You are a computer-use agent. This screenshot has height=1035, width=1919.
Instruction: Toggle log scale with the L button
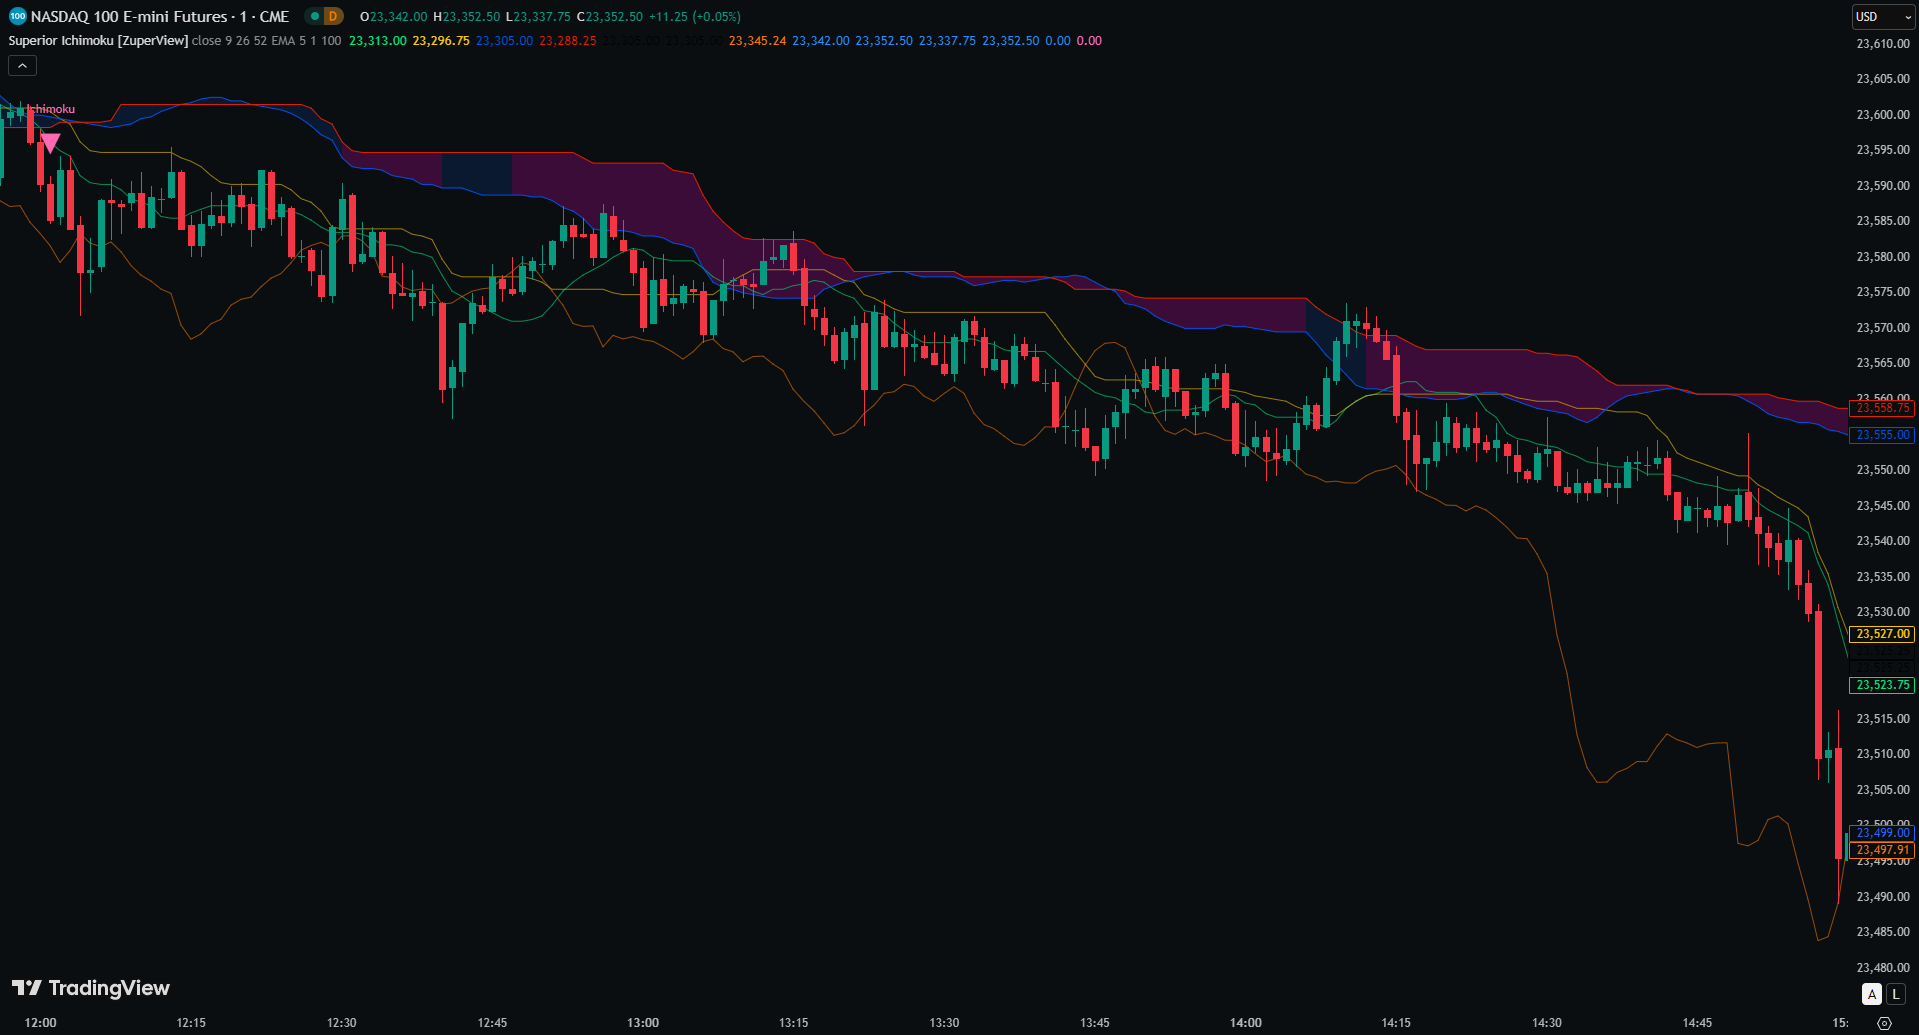[1895, 994]
